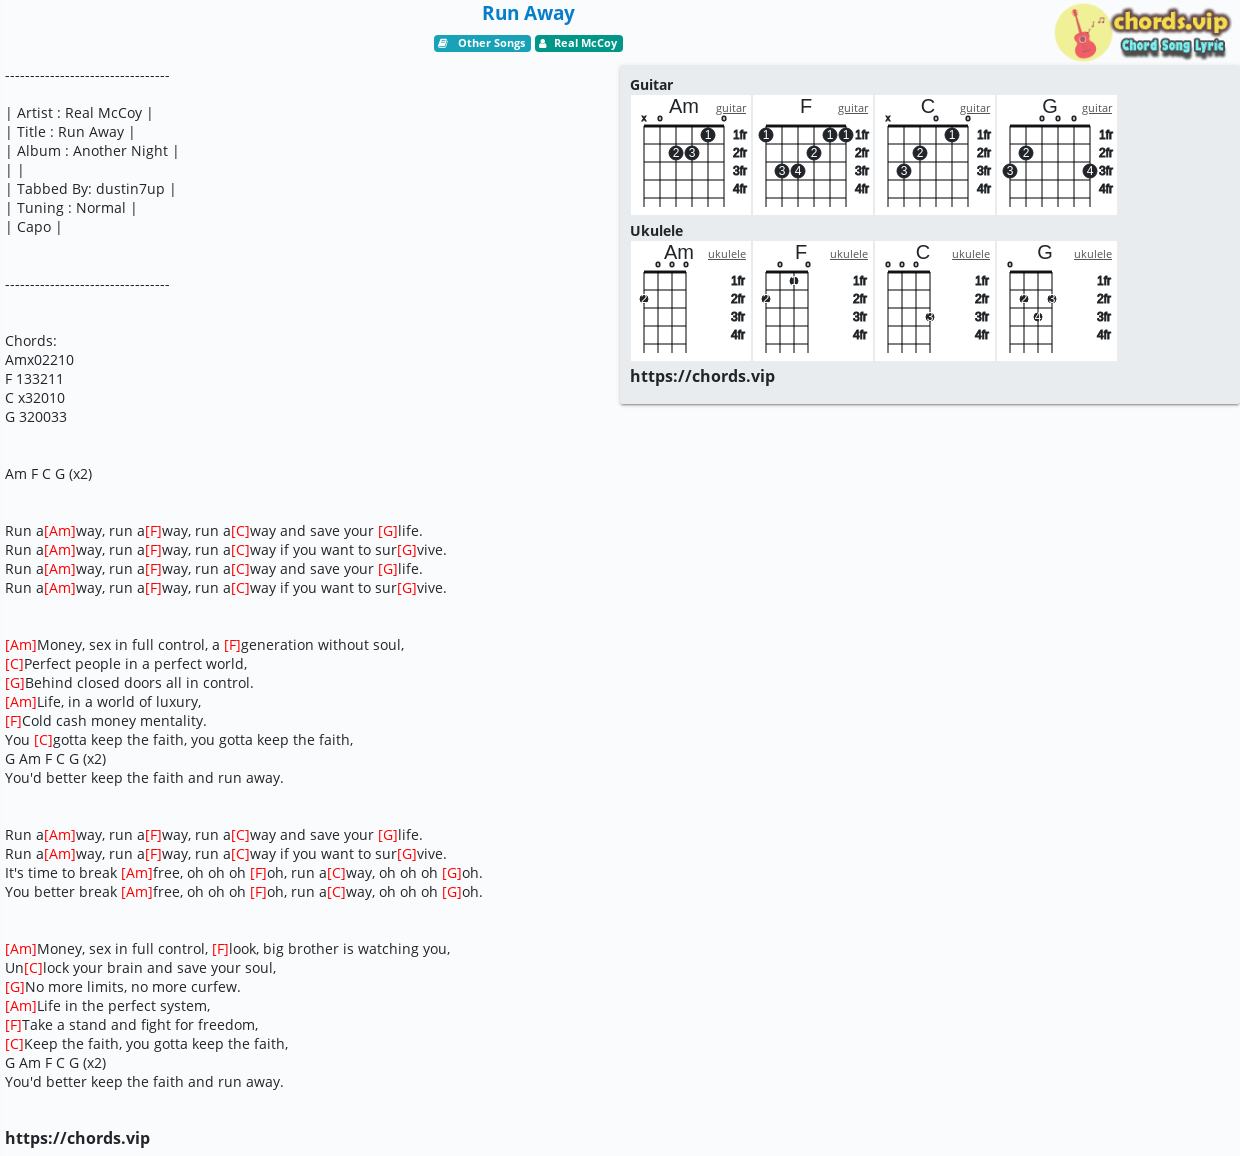Click [C] chord in 'Unlock your brain' line
Image resolution: width=1240 pixels, height=1156 pixels.
33,968
